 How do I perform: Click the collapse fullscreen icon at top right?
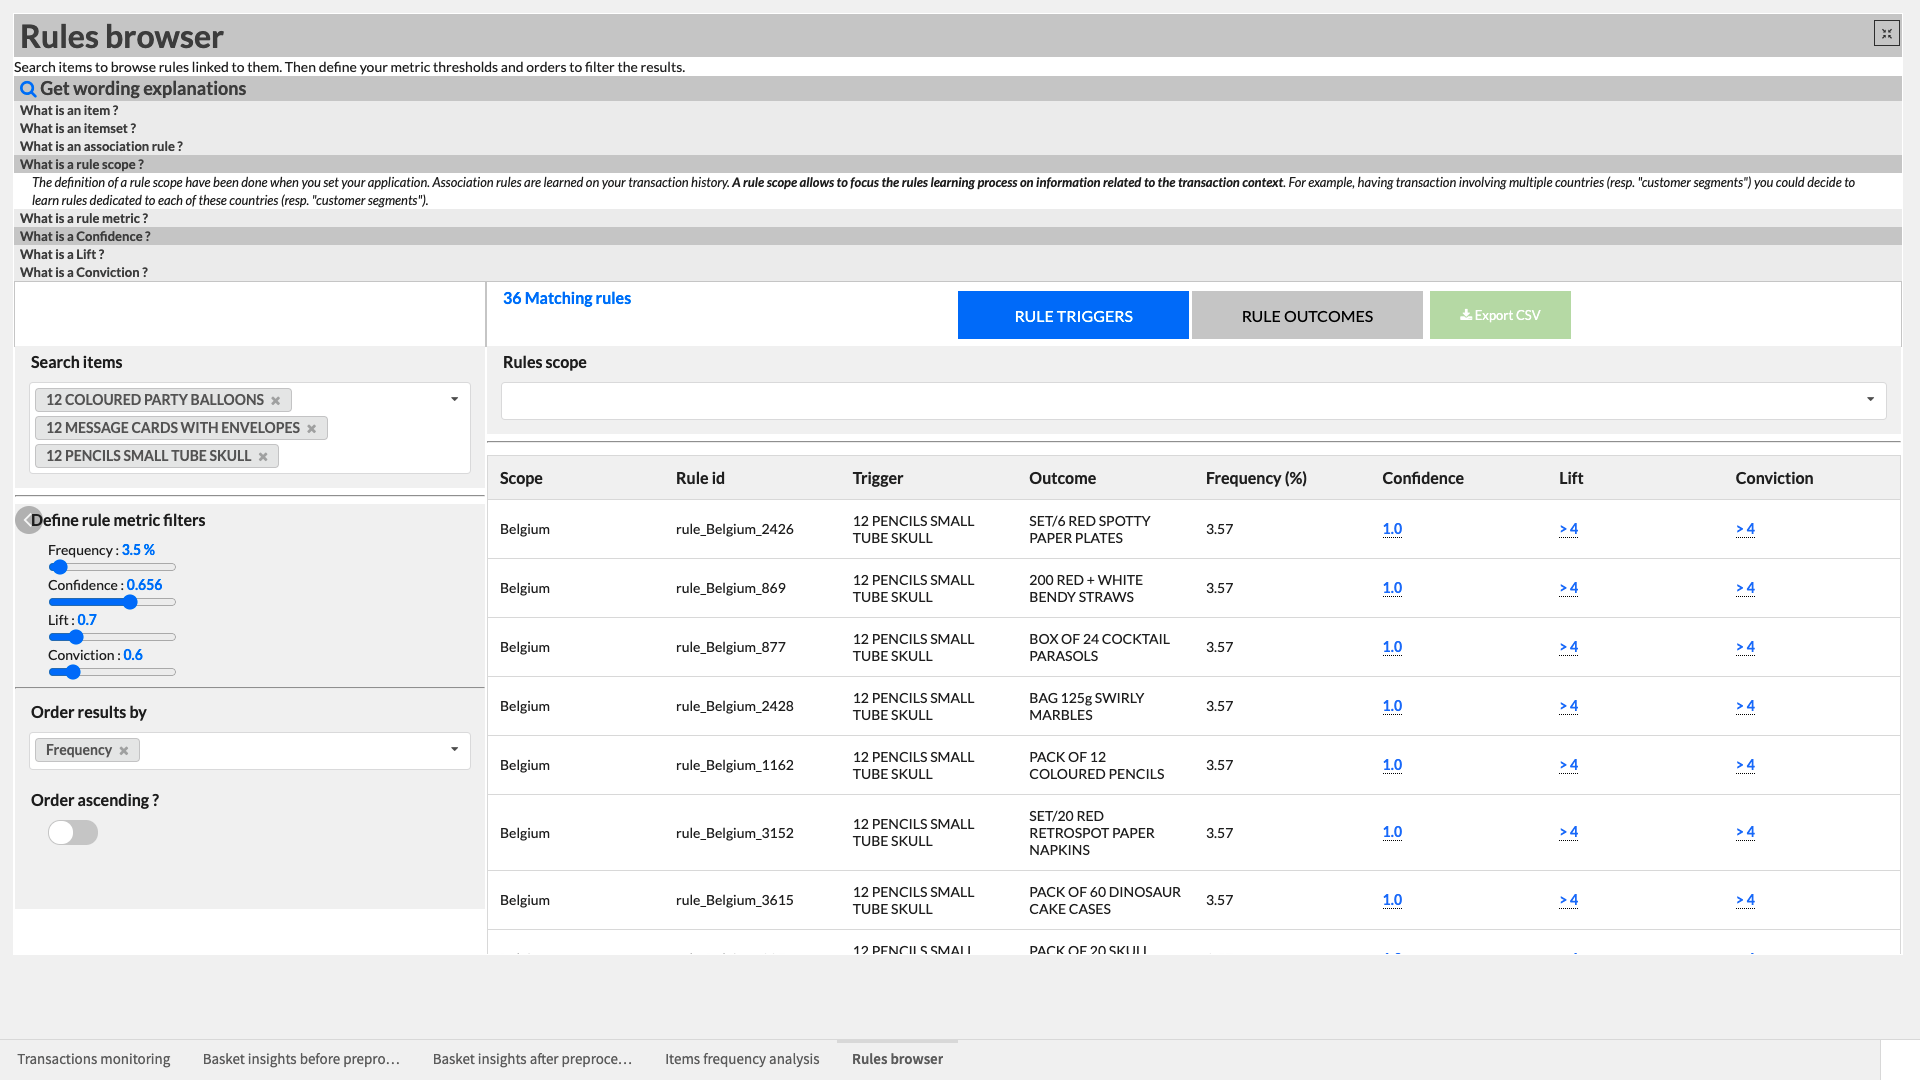pyautogui.click(x=1886, y=32)
